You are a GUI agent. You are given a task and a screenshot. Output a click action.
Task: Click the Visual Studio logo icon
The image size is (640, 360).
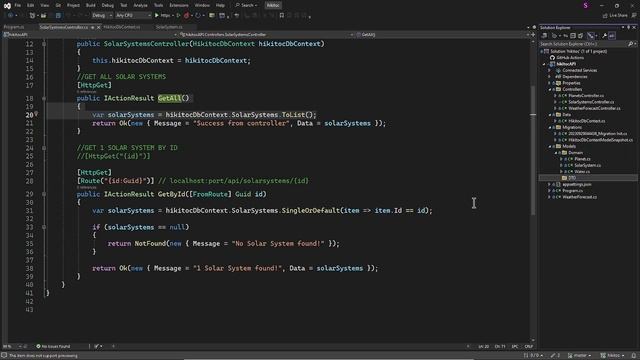click(7, 5)
